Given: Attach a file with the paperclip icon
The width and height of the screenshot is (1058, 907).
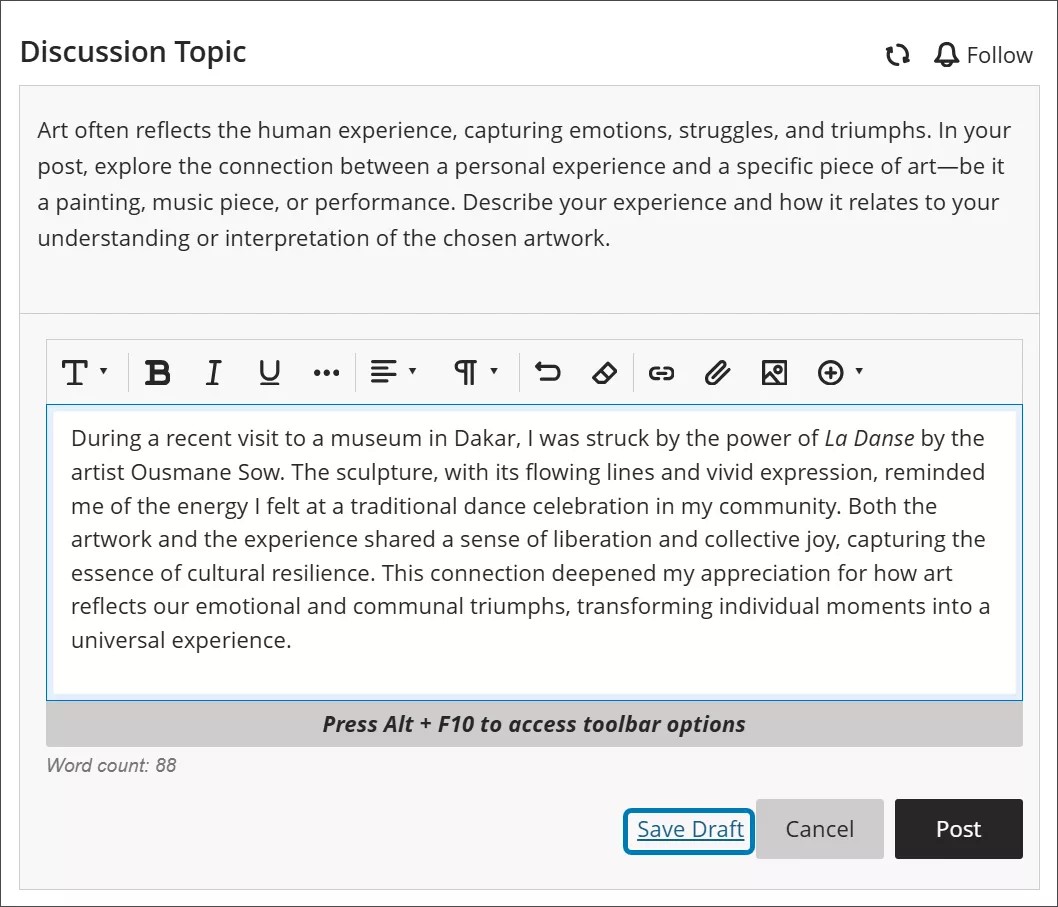Looking at the screenshot, I should click(717, 372).
